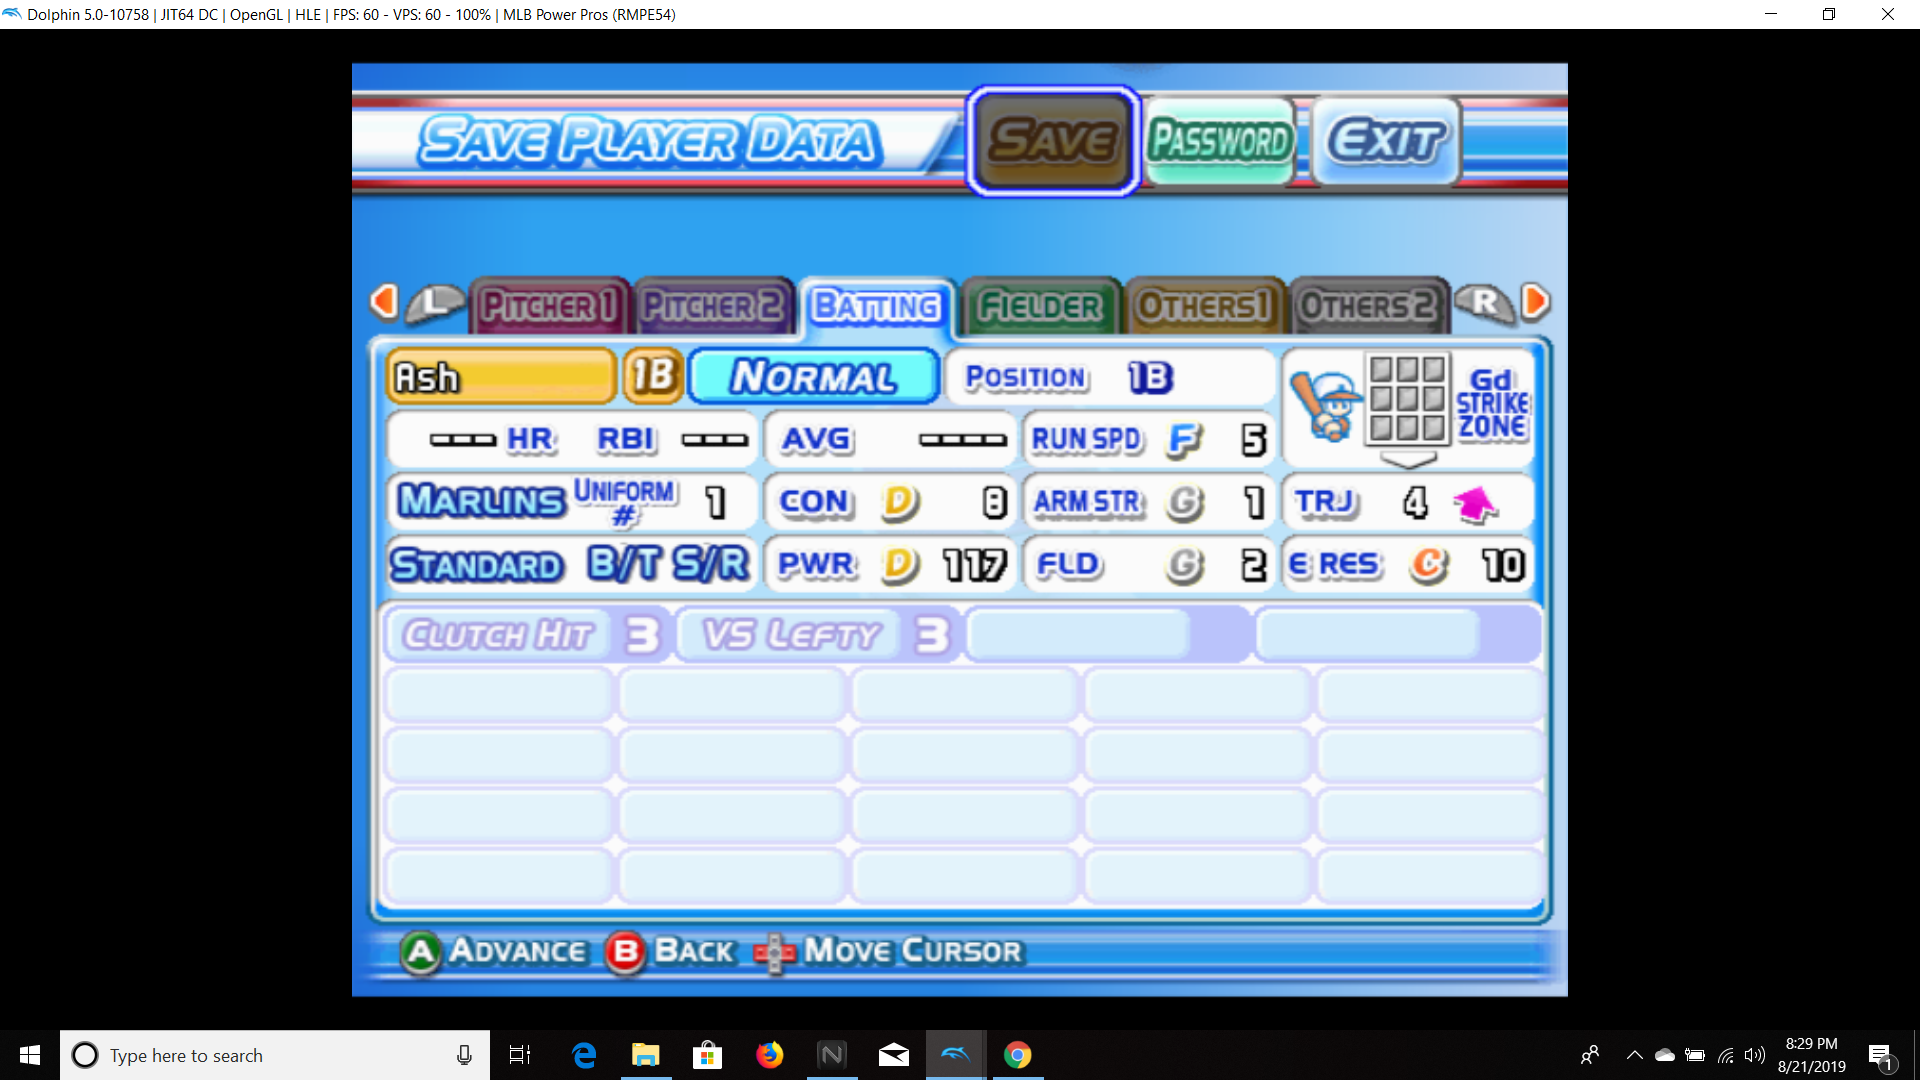
Task: Click the PWR power stat
Action: [890, 564]
